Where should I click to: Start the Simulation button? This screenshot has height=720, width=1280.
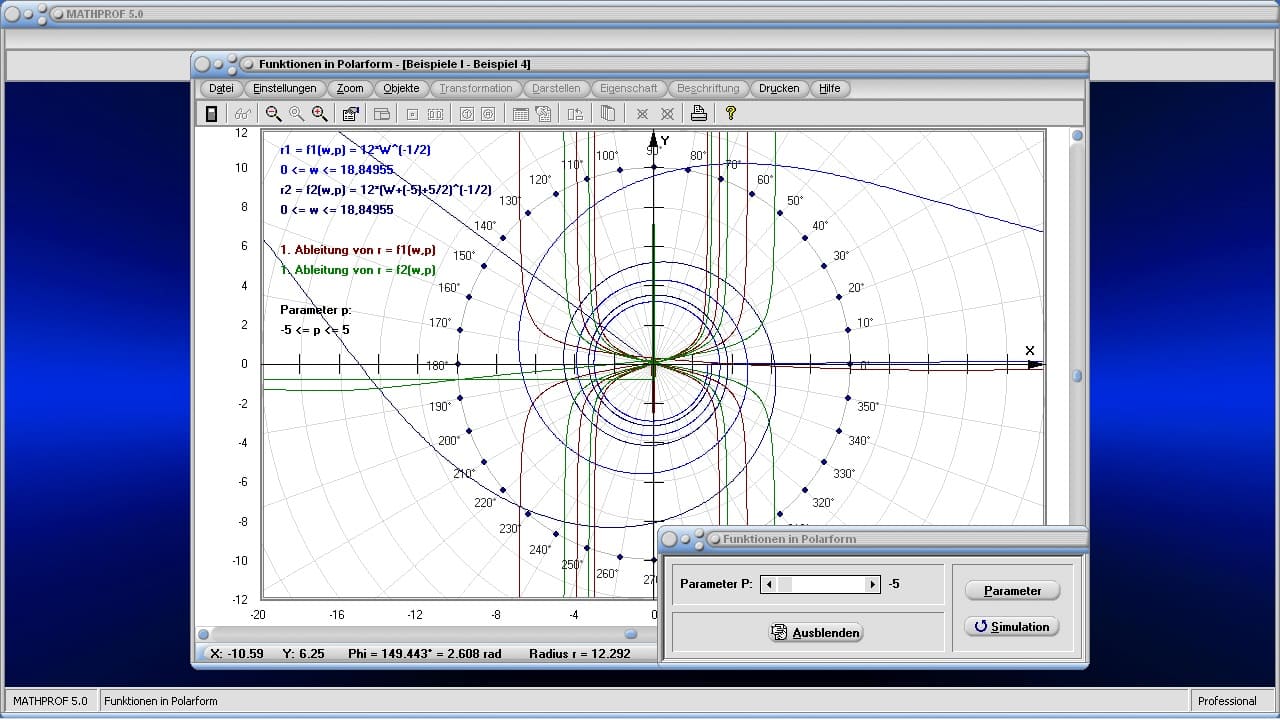click(1012, 627)
